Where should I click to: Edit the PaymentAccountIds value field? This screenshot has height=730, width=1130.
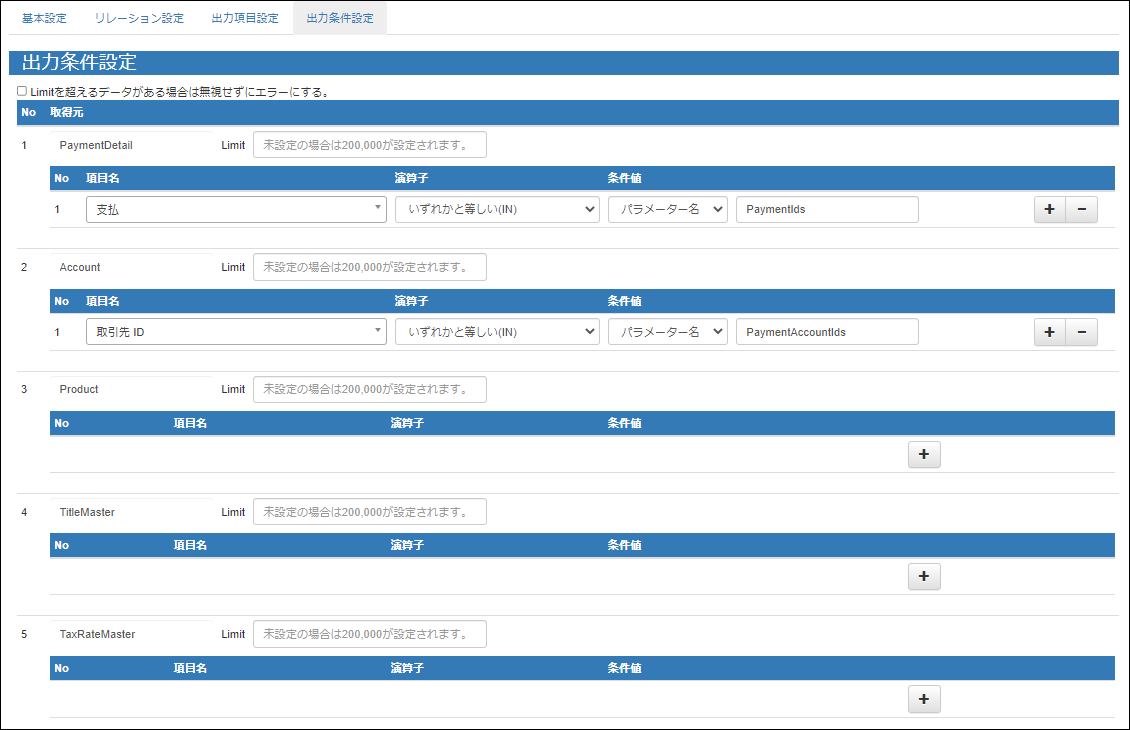pyautogui.click(x=827, y=331)
